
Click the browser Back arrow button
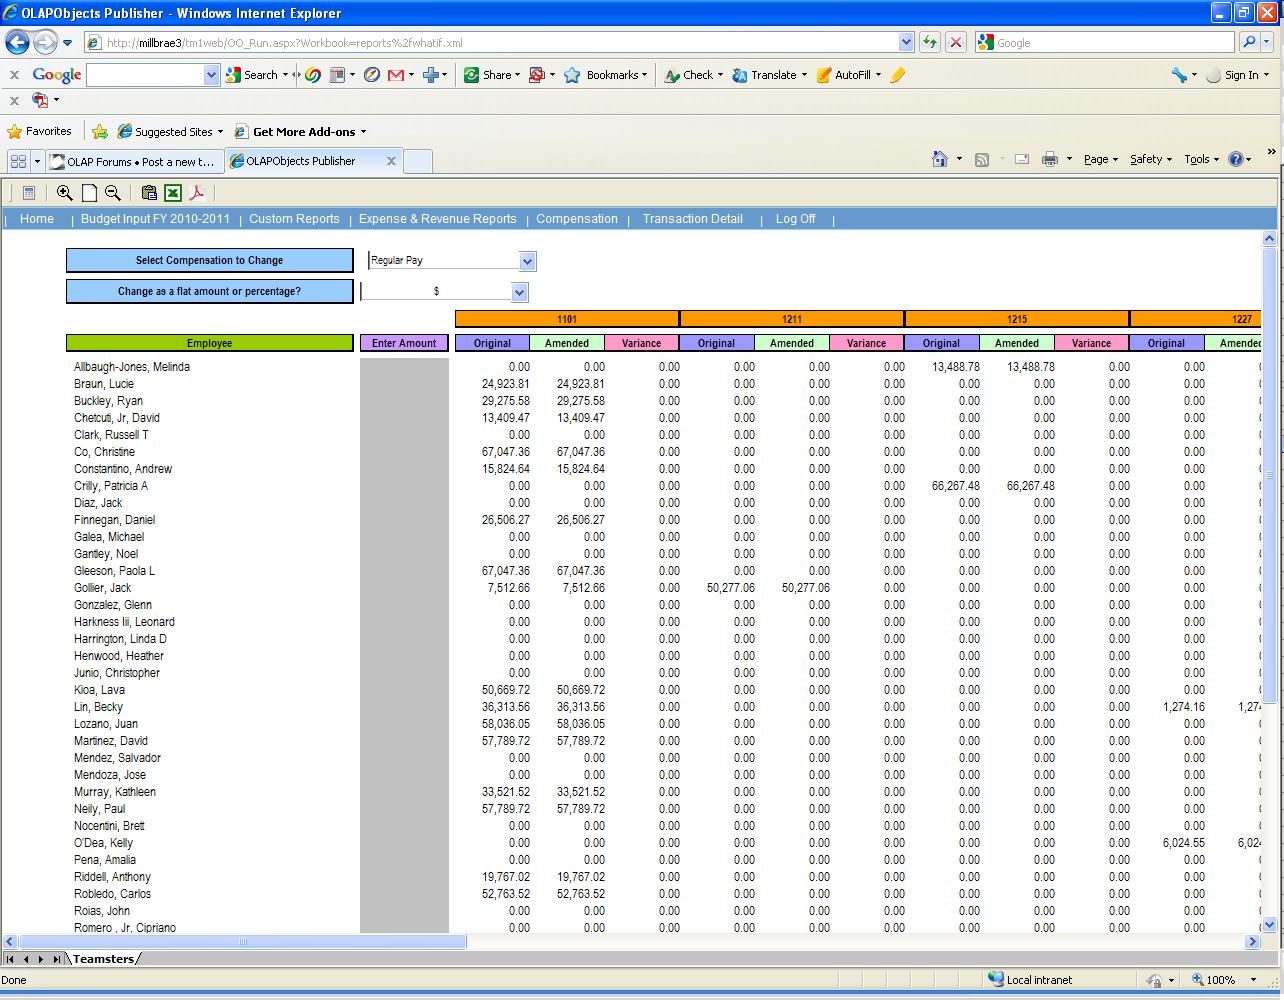pos(17,42)
